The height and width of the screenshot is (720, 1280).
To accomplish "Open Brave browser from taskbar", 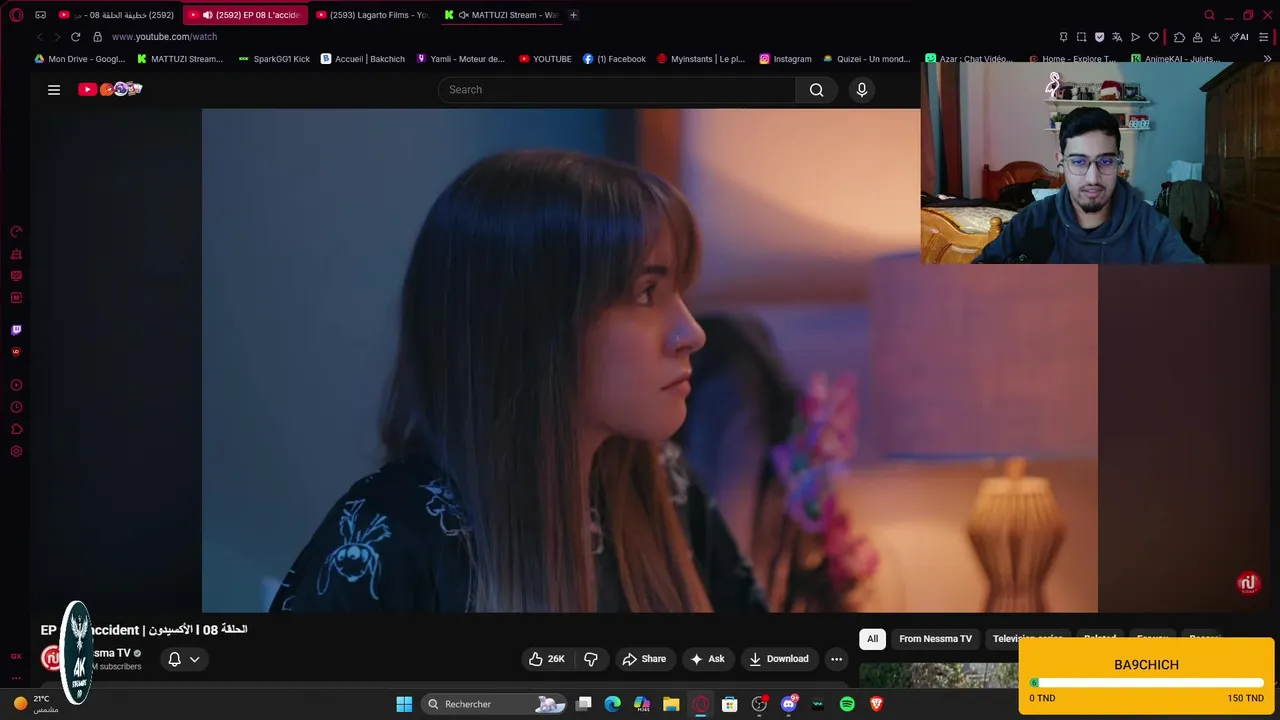I will [876, 704].
